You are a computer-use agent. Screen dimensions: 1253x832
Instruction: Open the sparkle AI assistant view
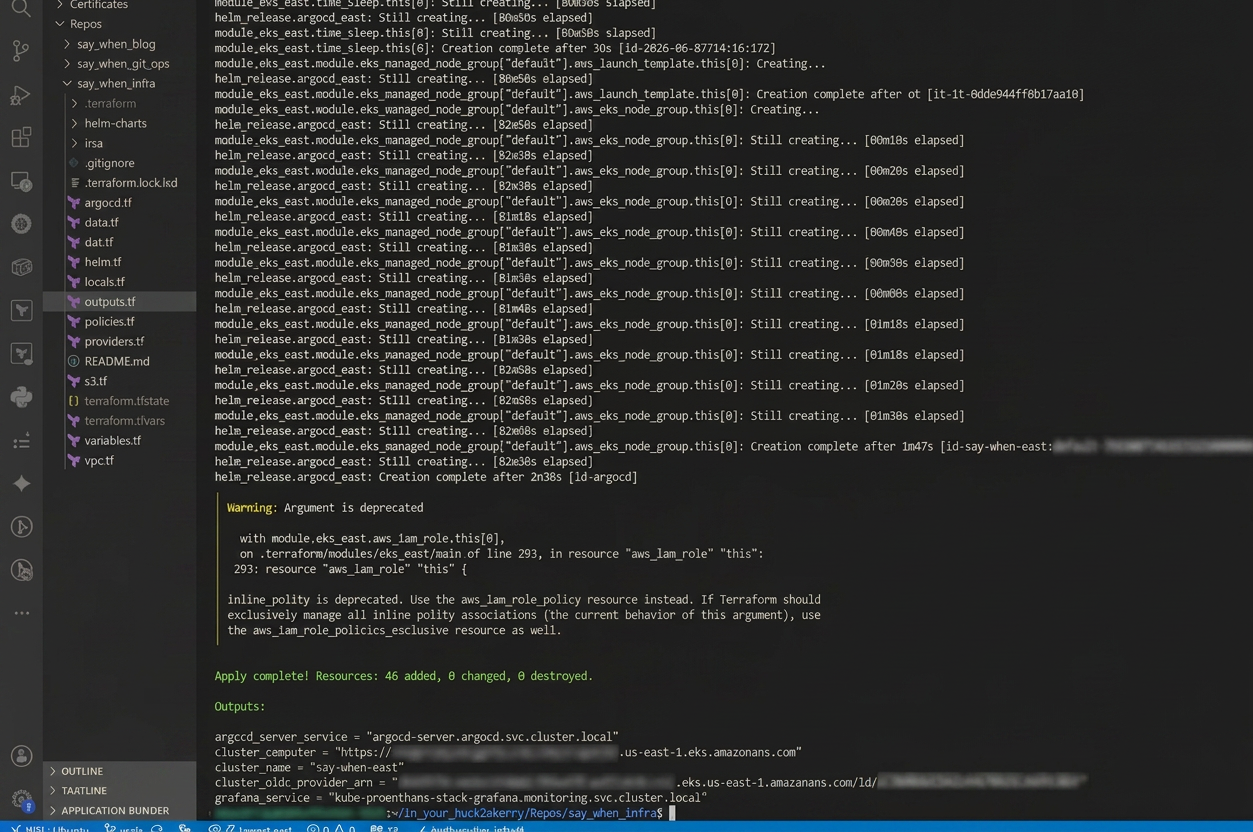pyautogui.click(x=21, y=483)
